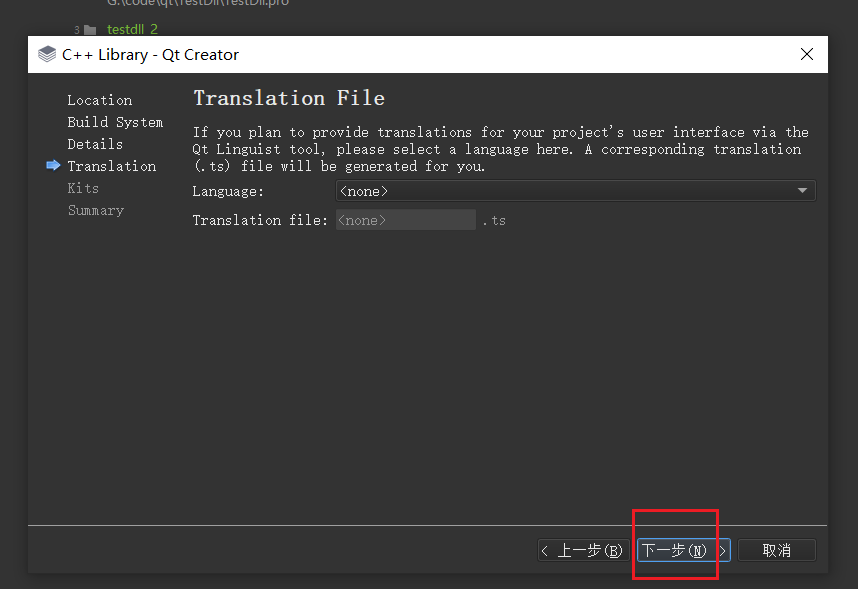Select the Build System wizard step

coord(115,122)
